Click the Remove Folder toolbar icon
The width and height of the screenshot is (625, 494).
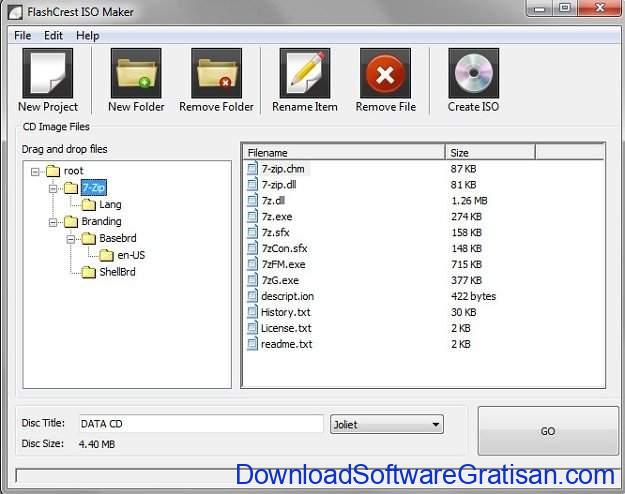point(216,73)
